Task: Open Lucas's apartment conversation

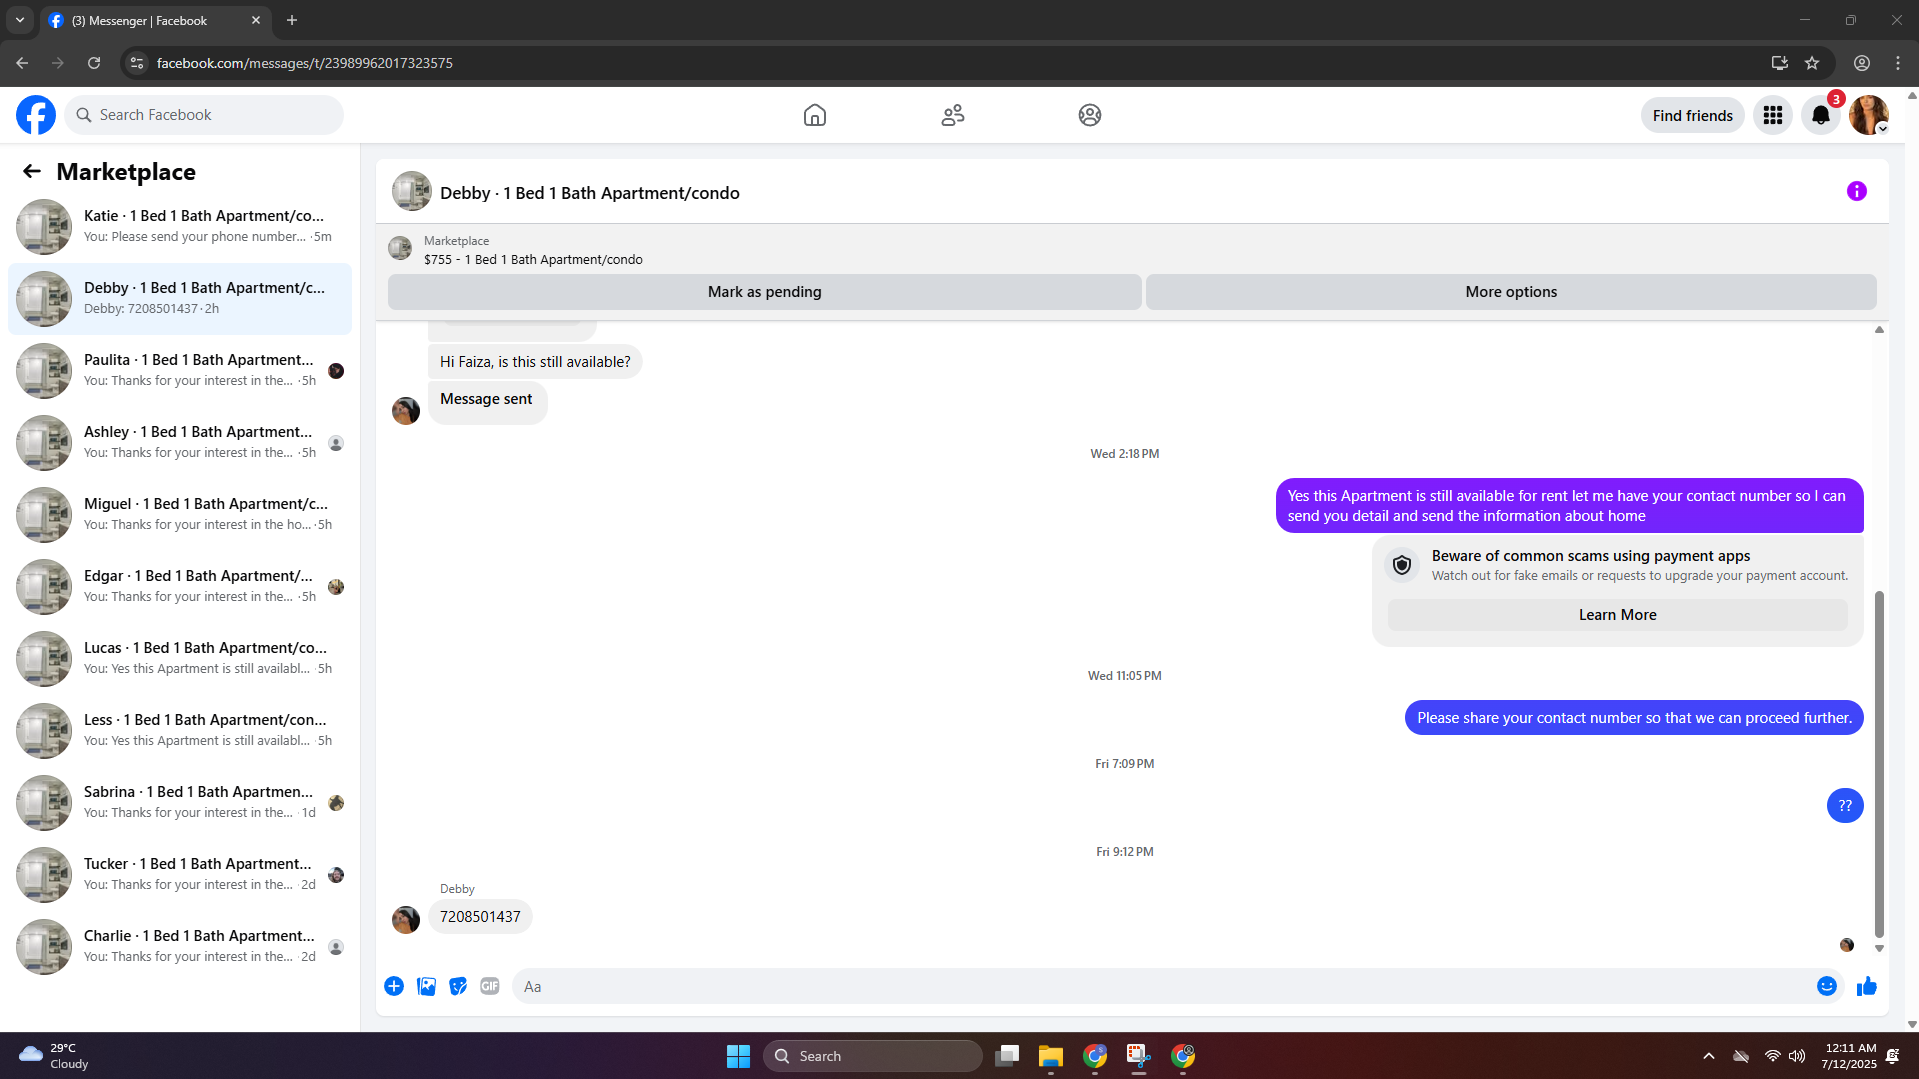Action: click(x=180, y=658)
